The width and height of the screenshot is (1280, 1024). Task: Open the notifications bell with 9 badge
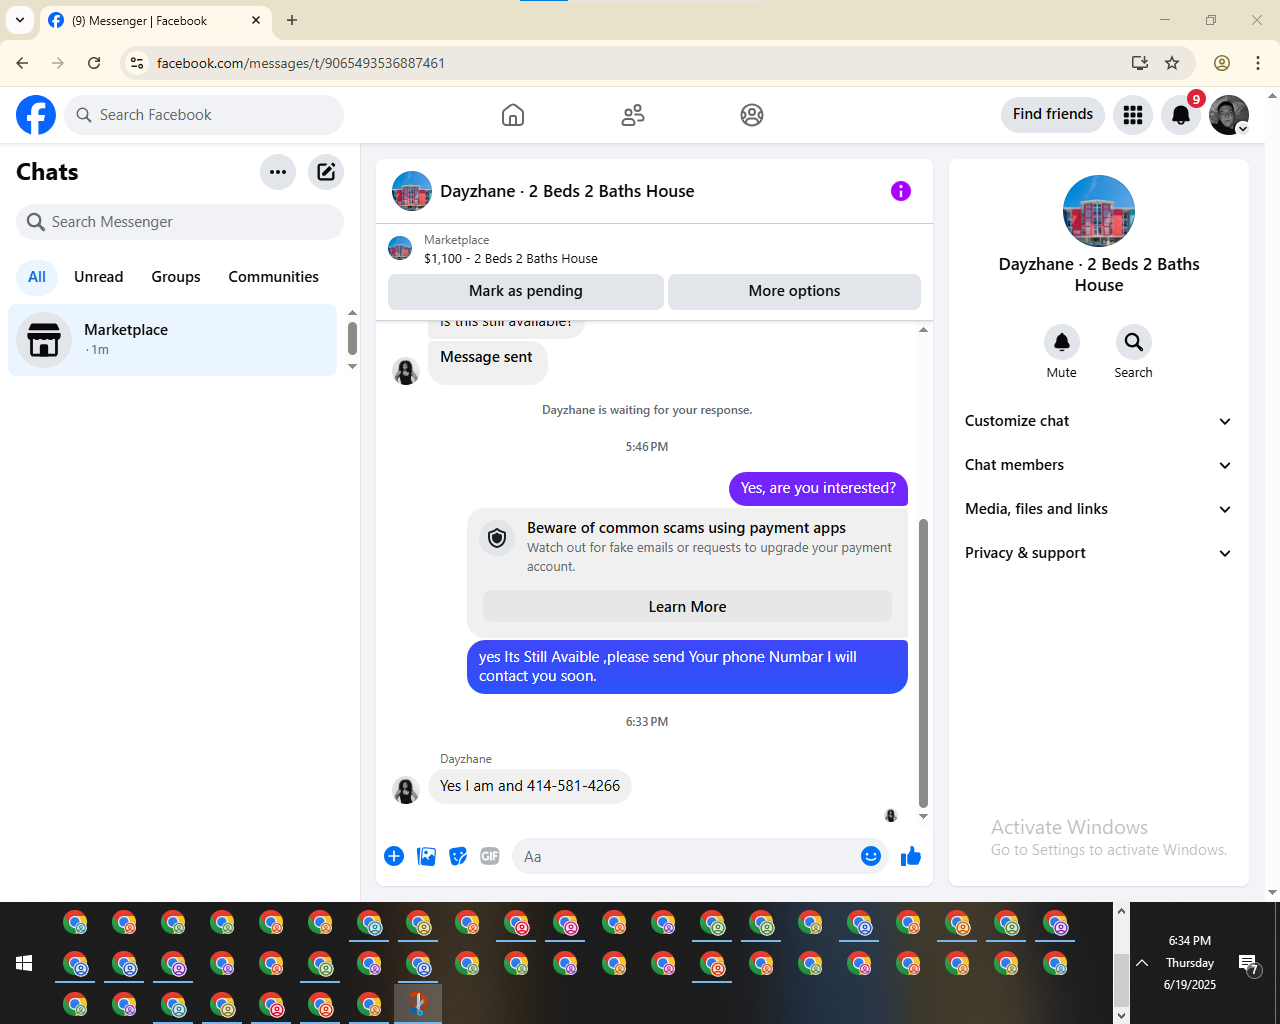(1181, 115)
